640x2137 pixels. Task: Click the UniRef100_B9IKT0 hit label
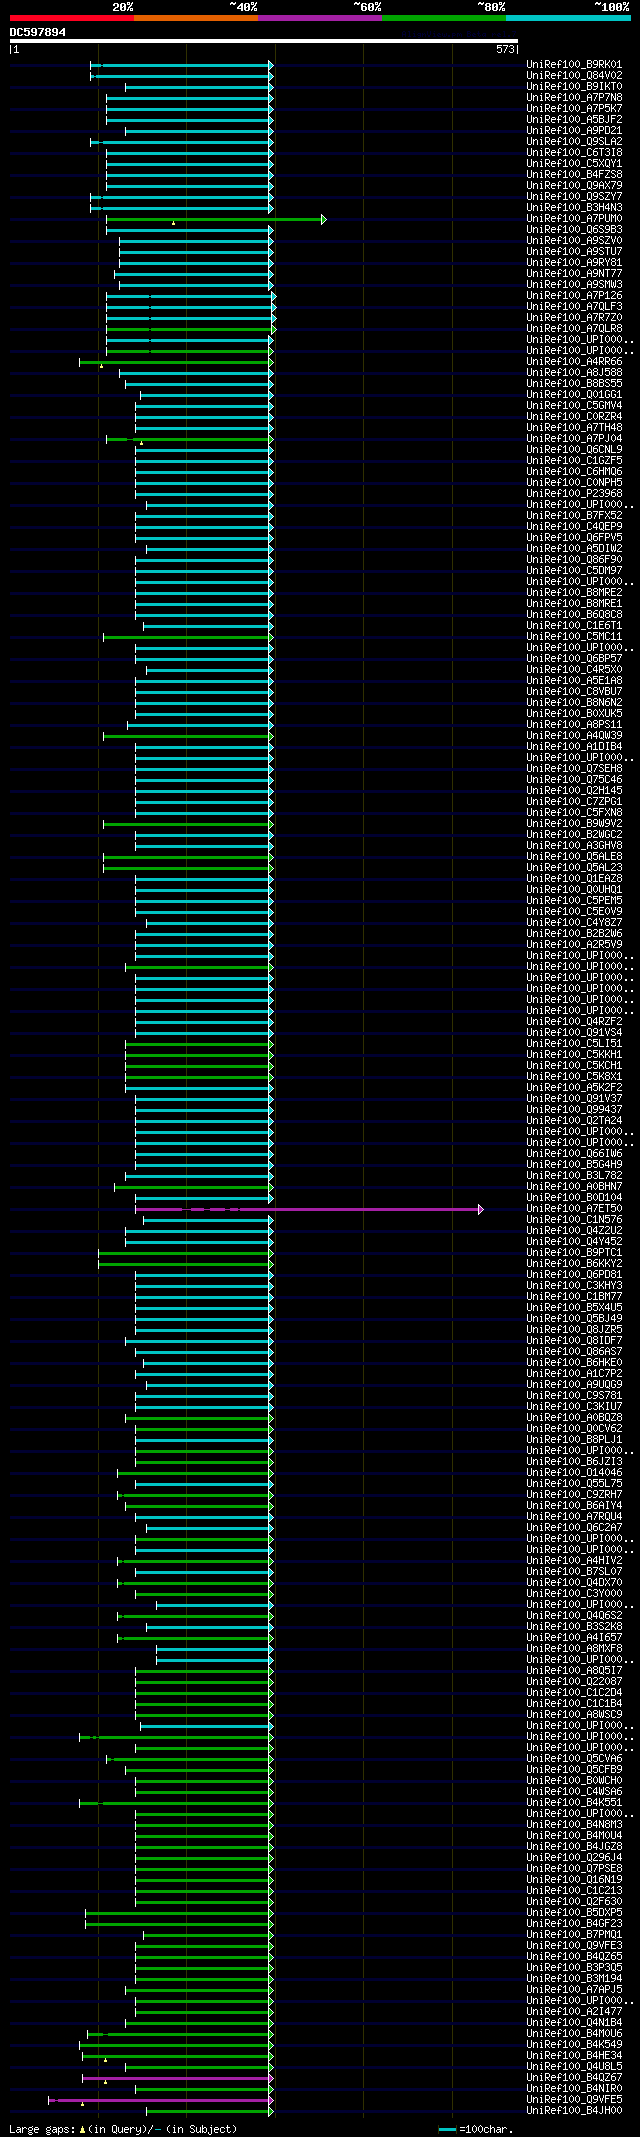click(x=574, y=87)
